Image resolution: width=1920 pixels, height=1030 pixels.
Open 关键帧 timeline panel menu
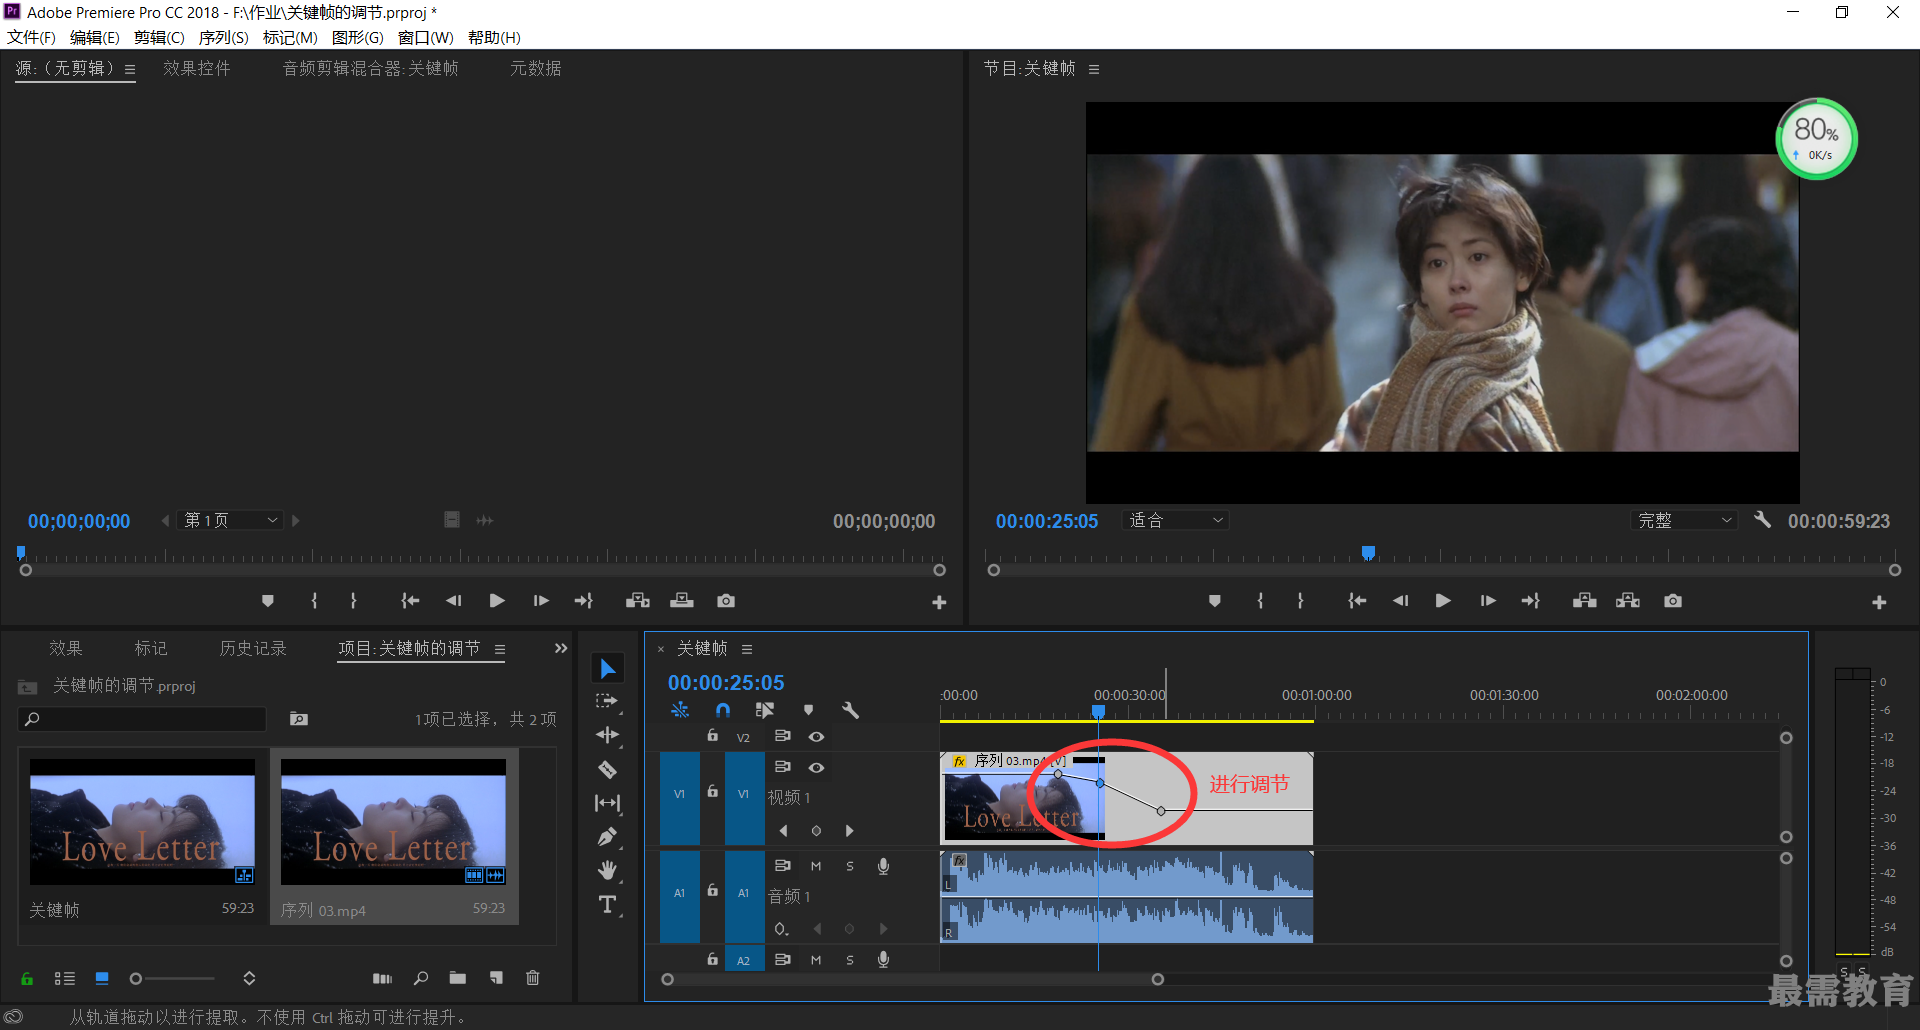pyautogui.click(x=747, y=649)
